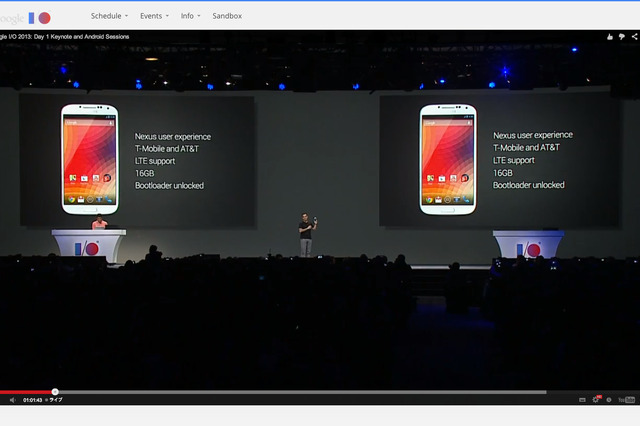Image resolution: width=640 pixels, height=426 pixels.
Task: Open the YouTube logo link
Action: [x=626, y=400]
